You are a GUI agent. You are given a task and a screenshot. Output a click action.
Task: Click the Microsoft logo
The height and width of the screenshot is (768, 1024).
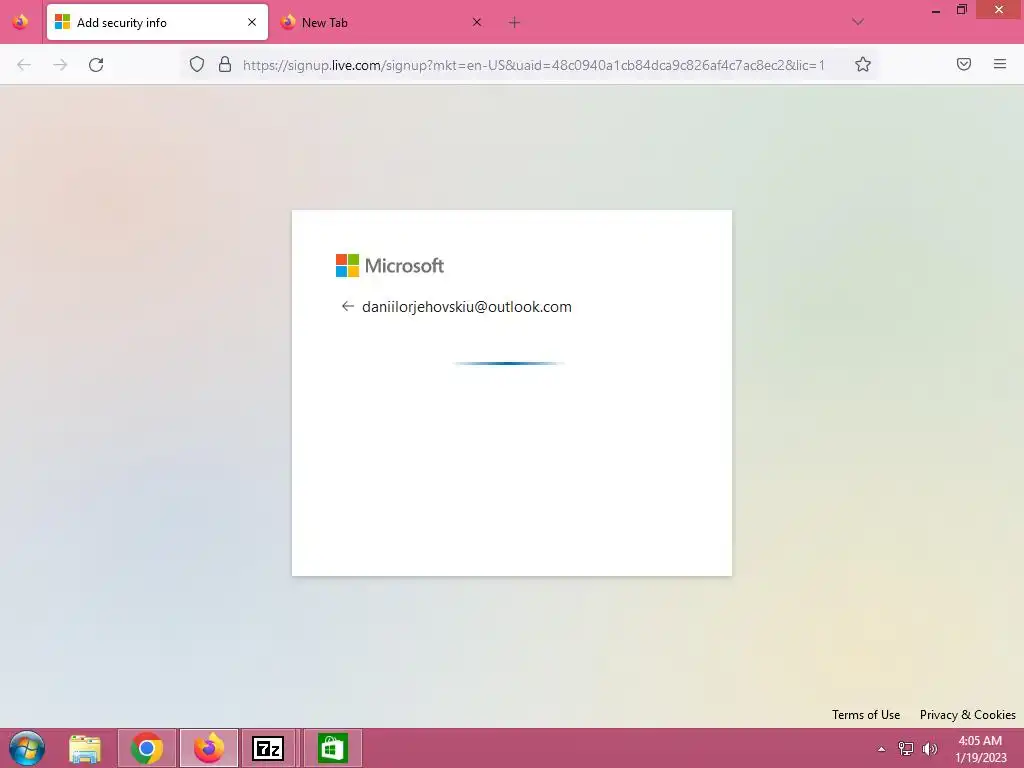pos(390,266)
